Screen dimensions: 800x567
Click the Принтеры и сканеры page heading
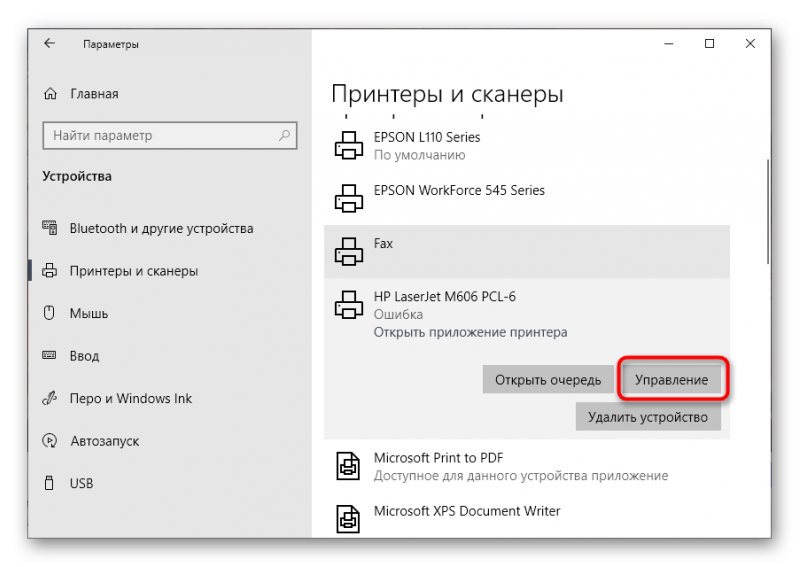447,94
